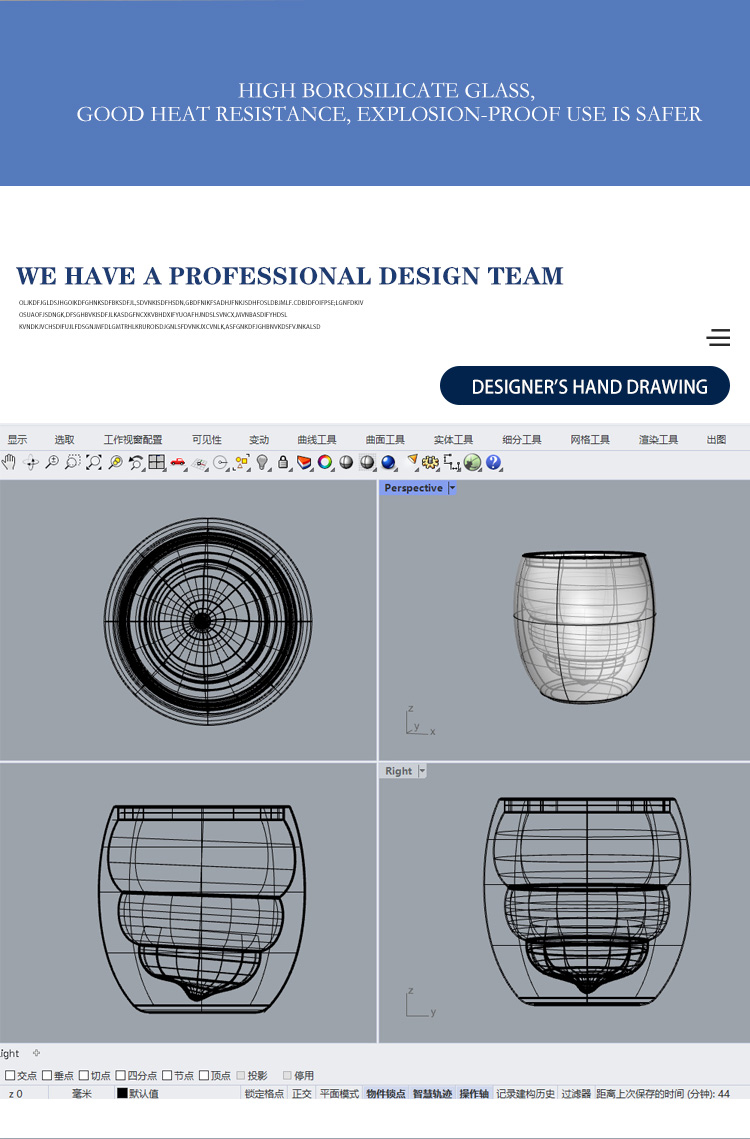Open the blue help question icon

493,462
